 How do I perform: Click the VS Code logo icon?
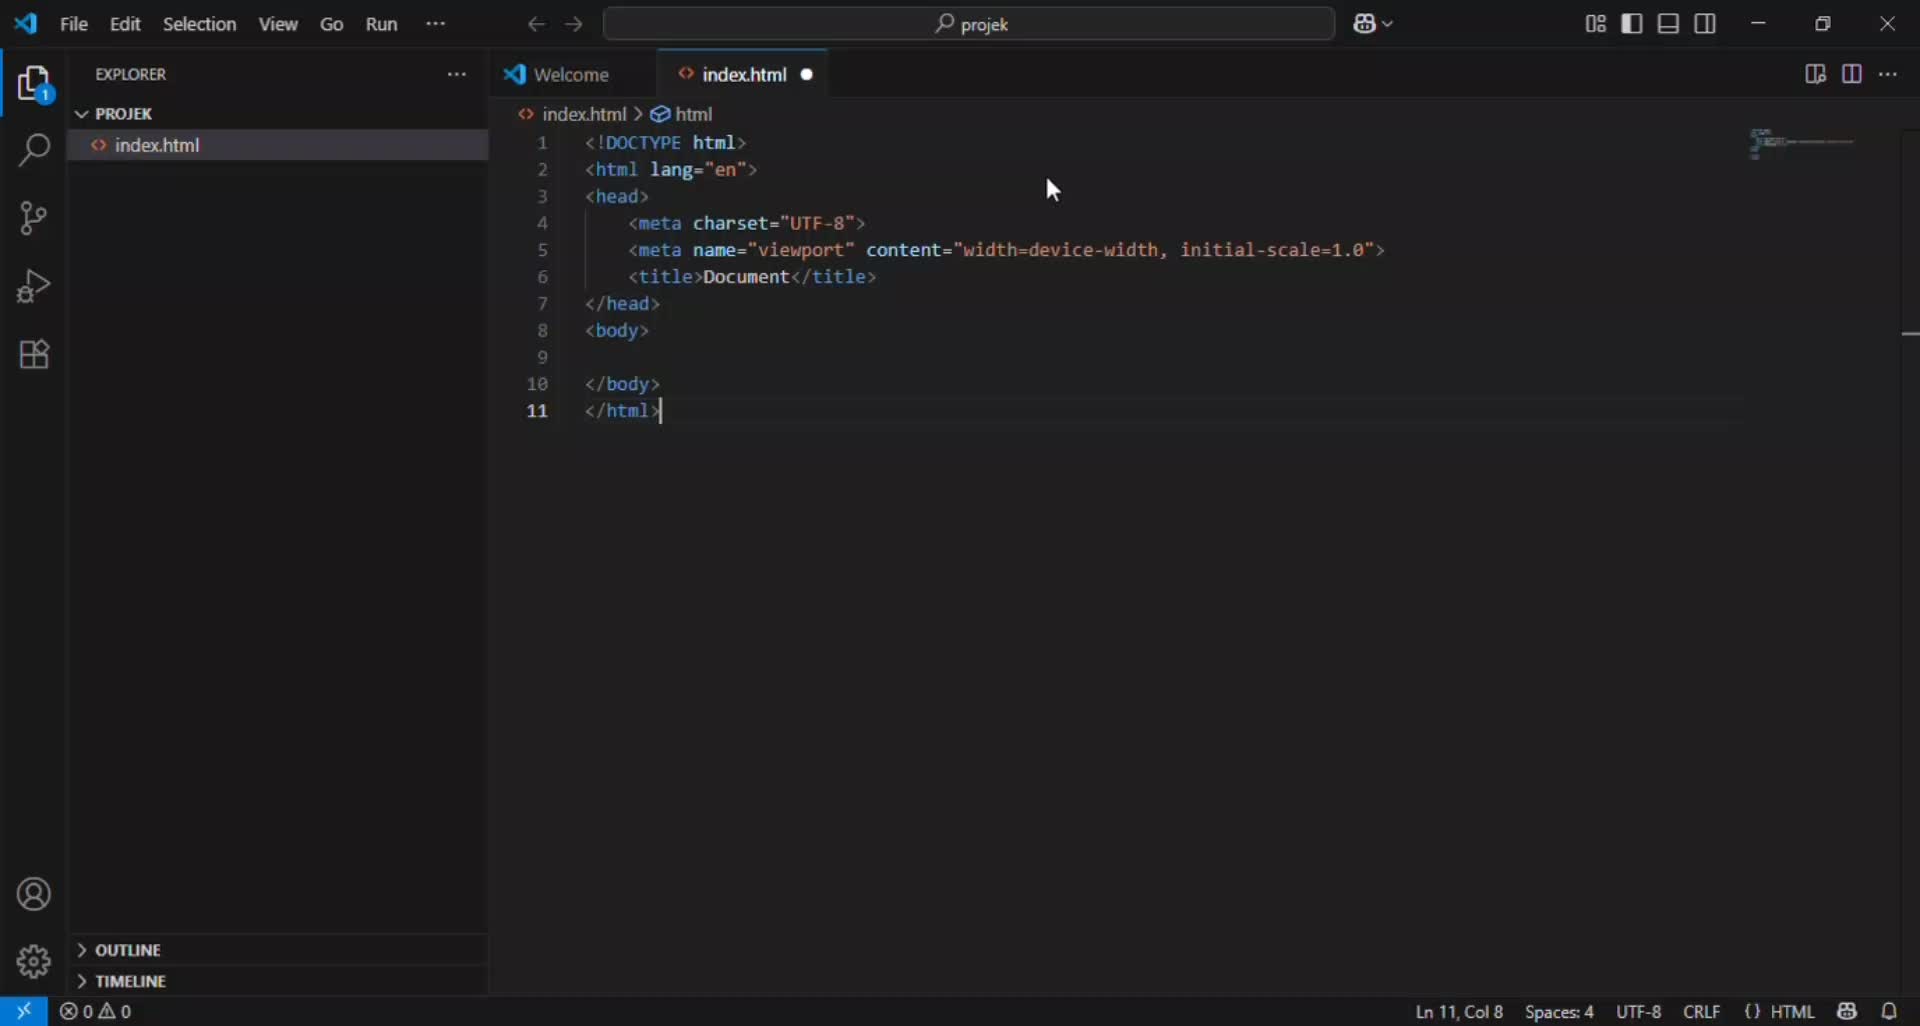26,24
